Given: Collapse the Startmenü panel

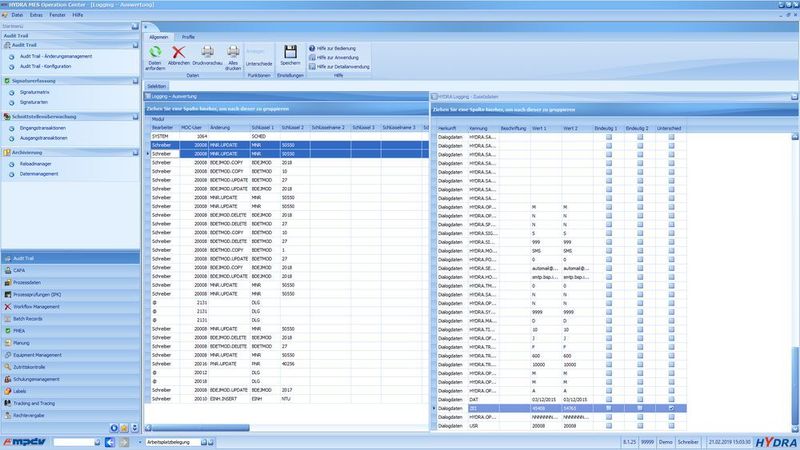Looking at the screenshot, I should (135, 26).
